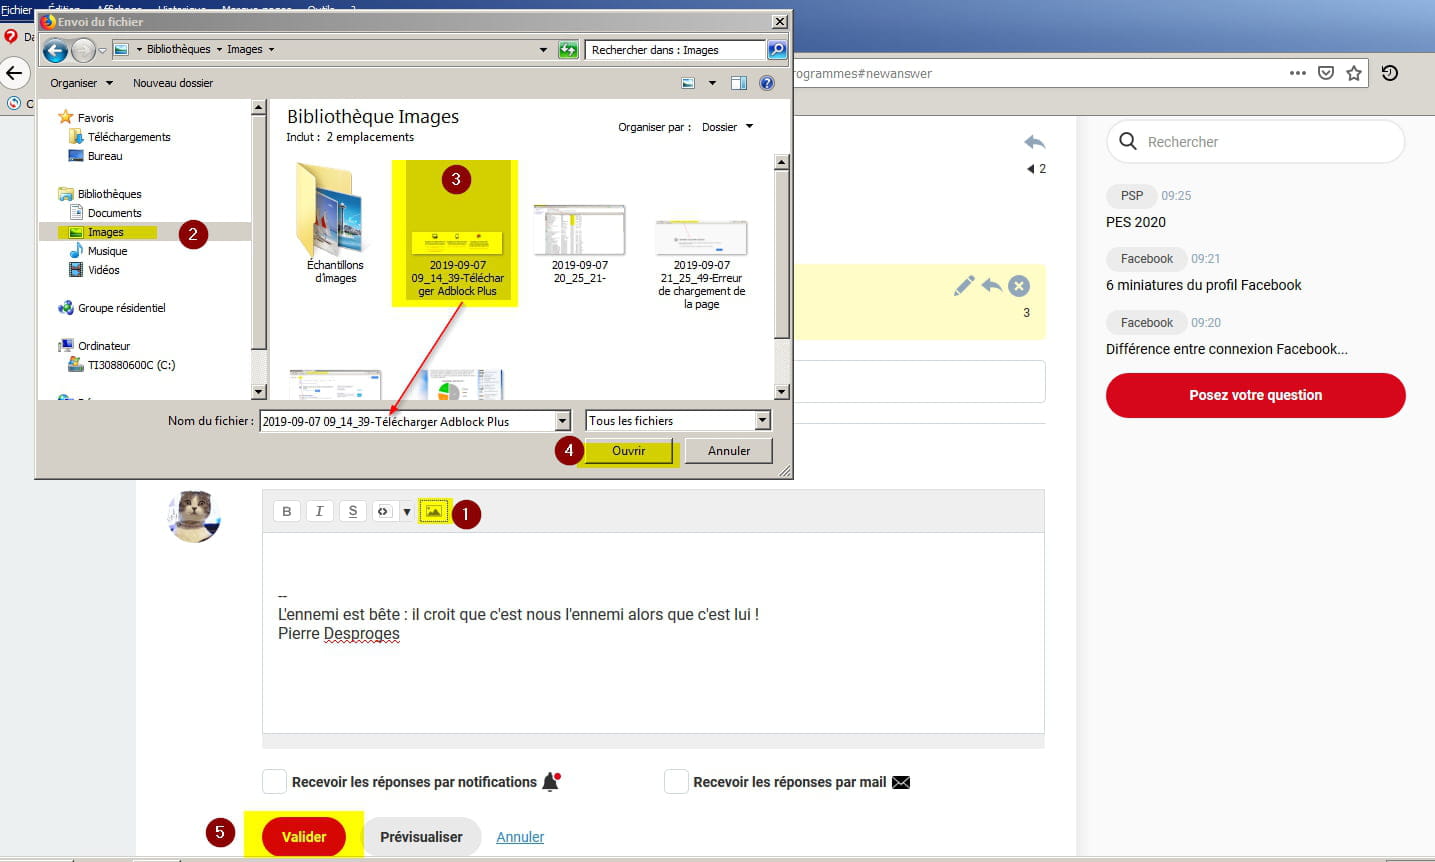The image size is (1435, 862).
Task: Open the view options dropdown arrow
Action: [712, 83]
